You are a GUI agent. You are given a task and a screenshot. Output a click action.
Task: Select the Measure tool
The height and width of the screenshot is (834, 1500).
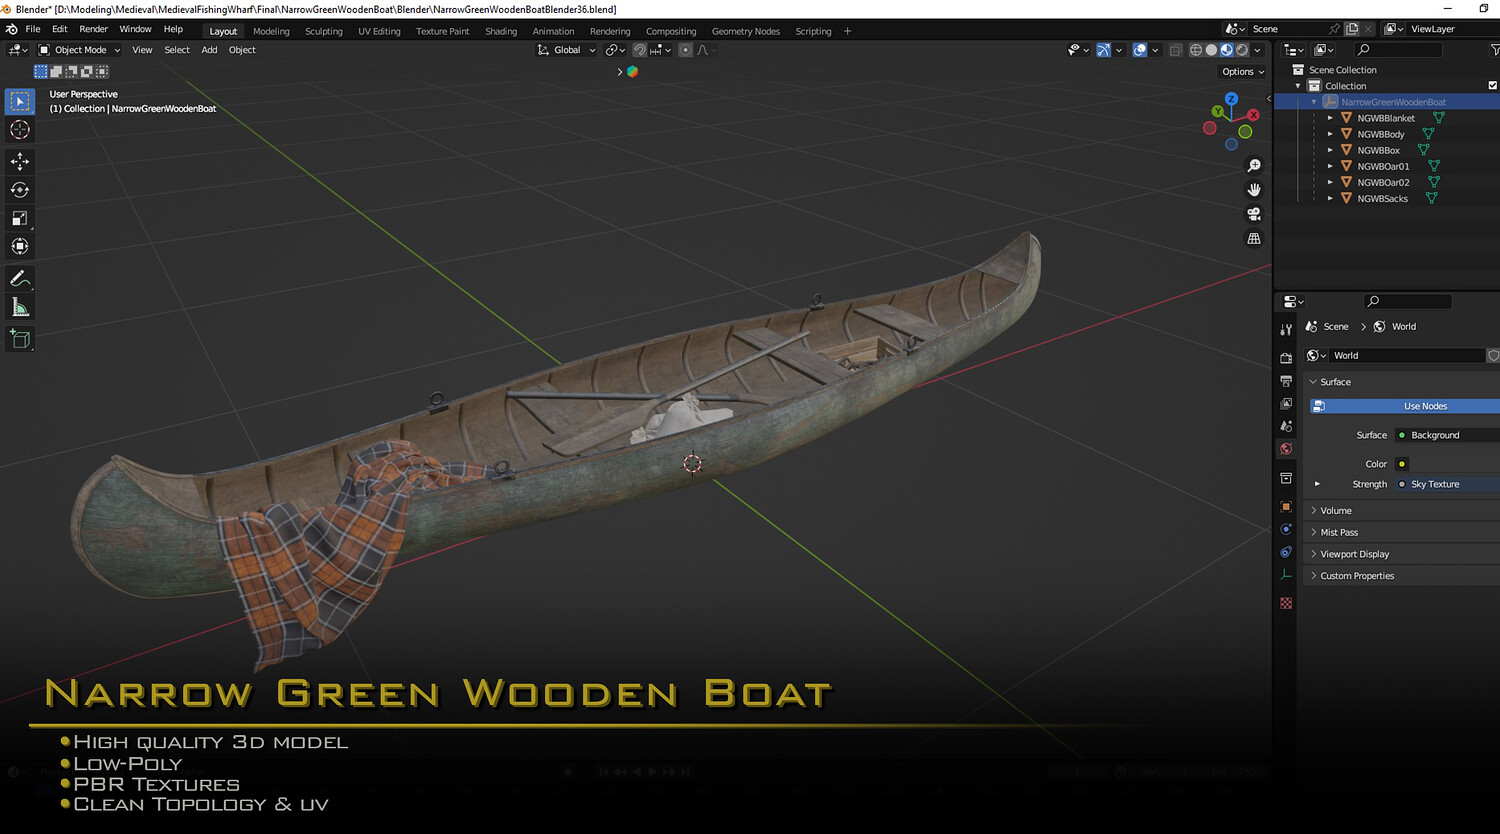pos(20,307)
